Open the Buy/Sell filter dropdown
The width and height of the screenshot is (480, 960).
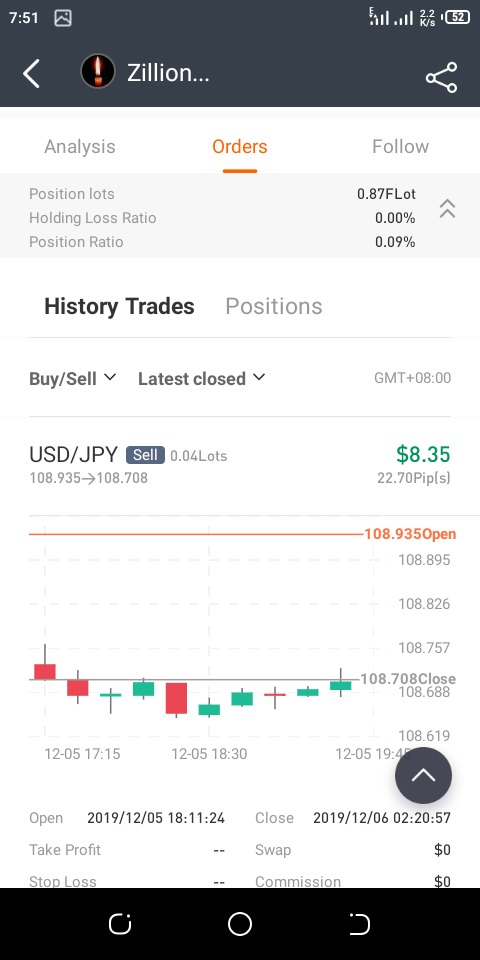click(x=72, y=378)
